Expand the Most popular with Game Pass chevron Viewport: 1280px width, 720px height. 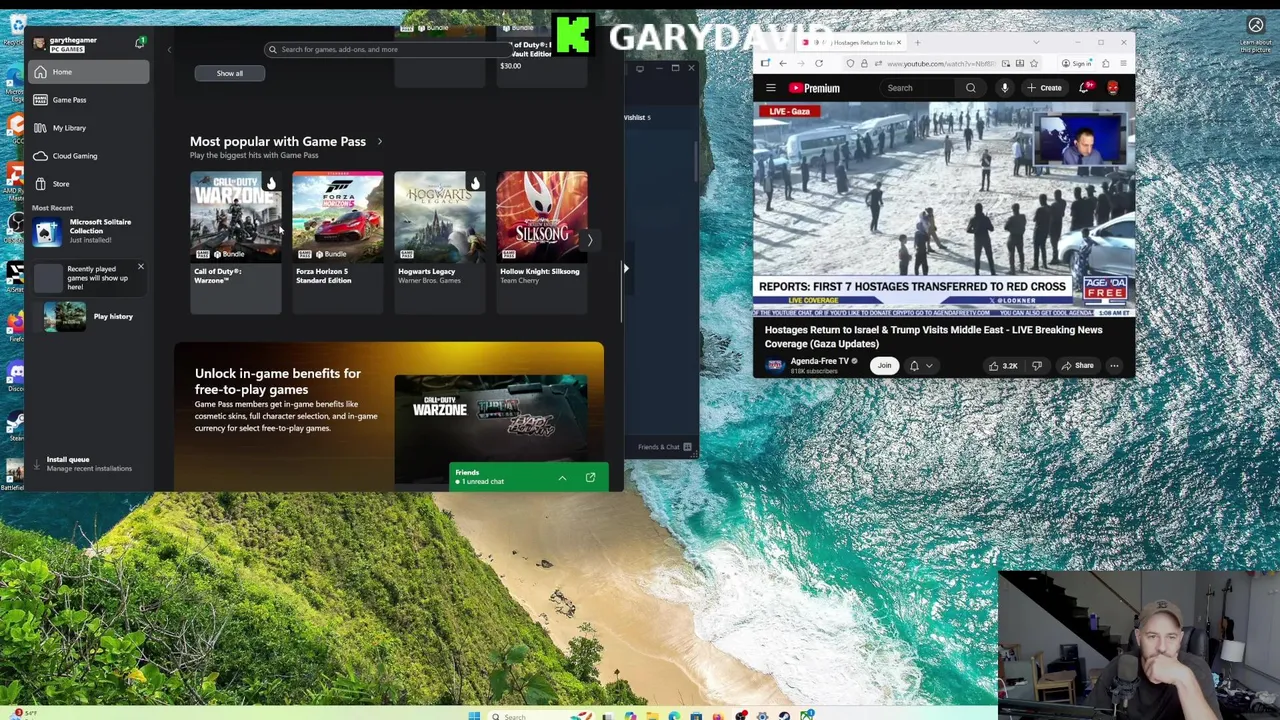(x=379, y=141)
